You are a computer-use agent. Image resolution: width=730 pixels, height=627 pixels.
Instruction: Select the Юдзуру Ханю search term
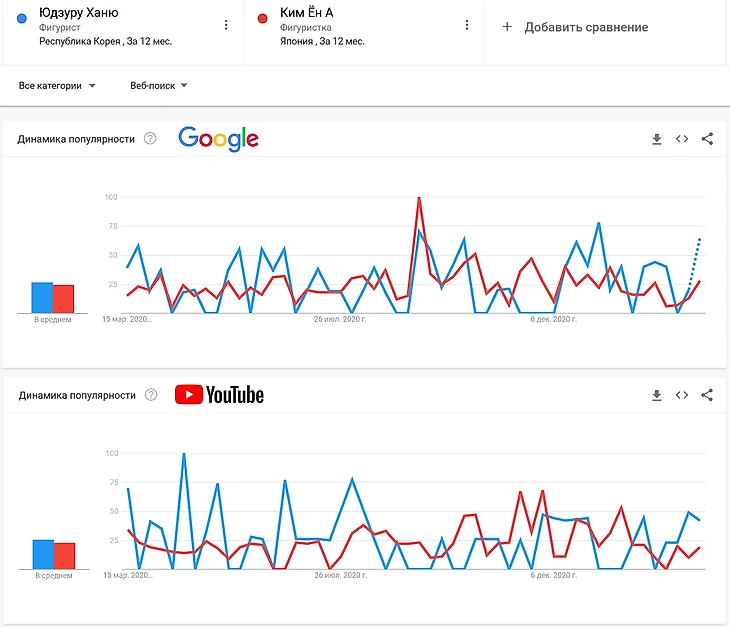pos(78,13)
